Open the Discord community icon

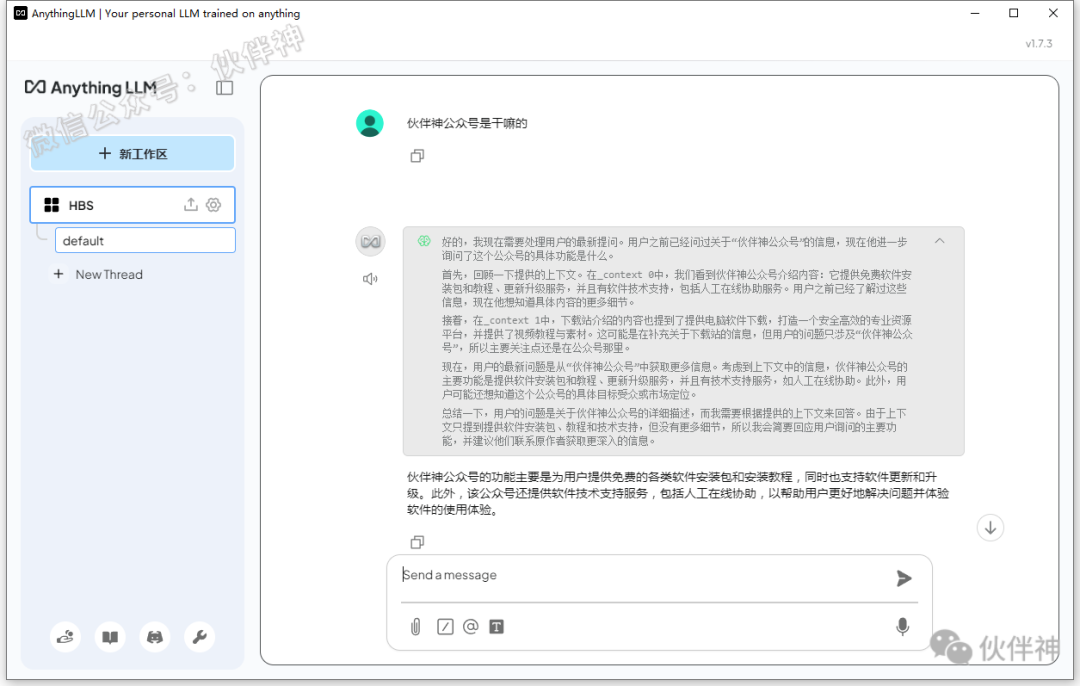(x=155, y=637)
